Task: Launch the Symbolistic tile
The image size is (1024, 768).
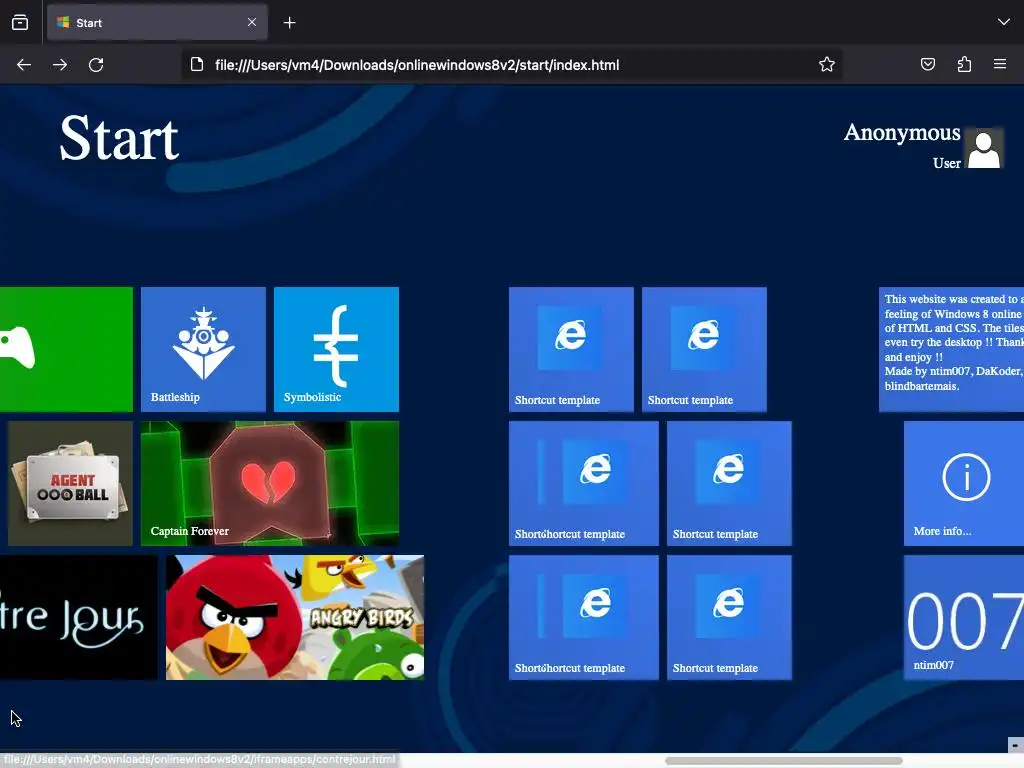Action: [336, 349]
